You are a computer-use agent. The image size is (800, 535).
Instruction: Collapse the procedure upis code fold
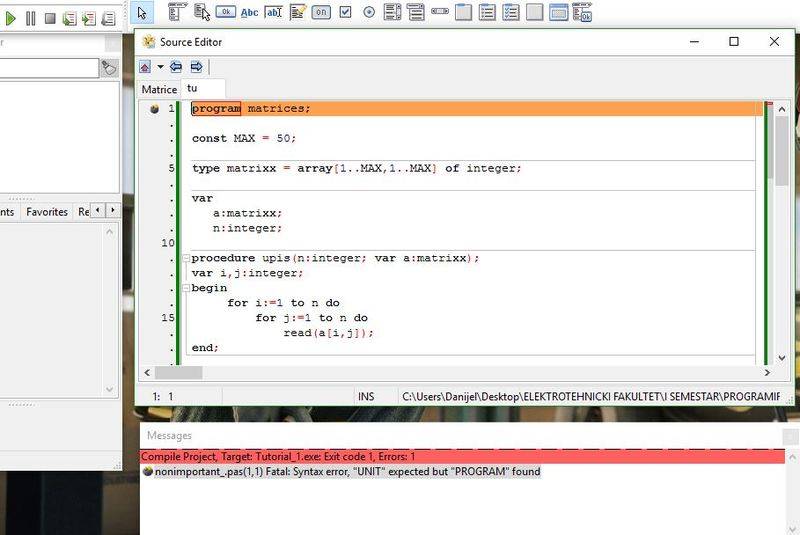[185, 258]
